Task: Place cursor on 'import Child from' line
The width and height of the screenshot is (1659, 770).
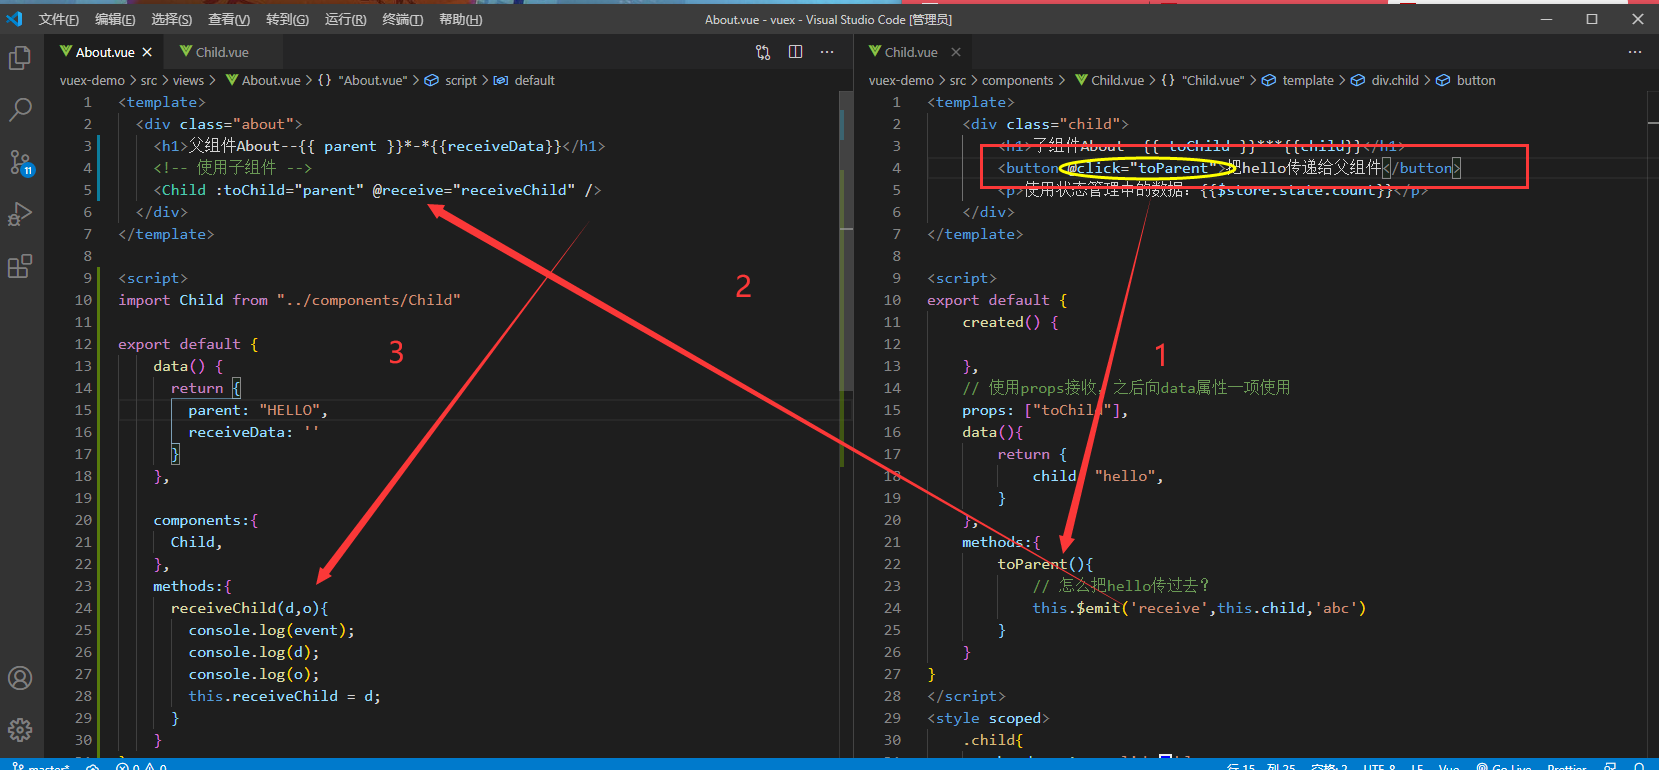Action: pyautogui.click(x=289, y=300)
